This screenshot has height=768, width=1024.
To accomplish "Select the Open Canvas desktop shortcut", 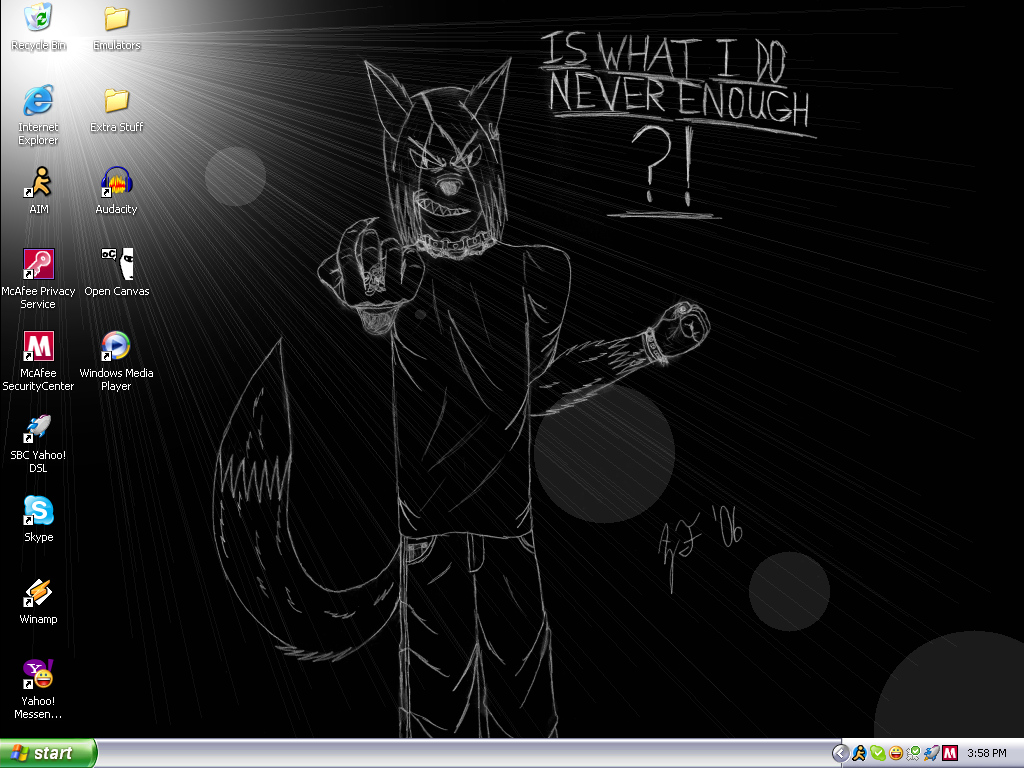I will click(x=117, y=274).
